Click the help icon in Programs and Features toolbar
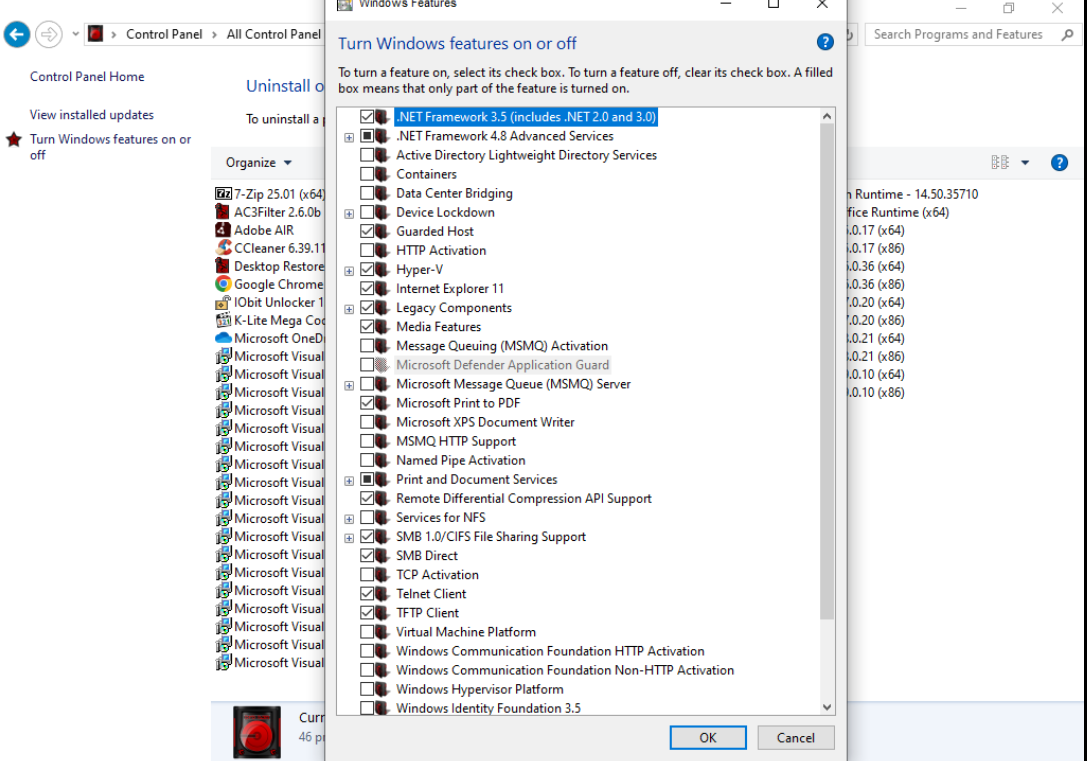1087x761 pixels. click(x=1059, y=163)
